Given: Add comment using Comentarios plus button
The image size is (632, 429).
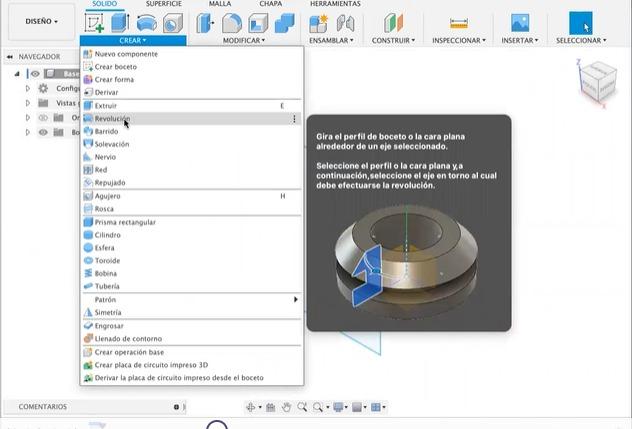Looking at the screenshot, I should click(176, 407).
